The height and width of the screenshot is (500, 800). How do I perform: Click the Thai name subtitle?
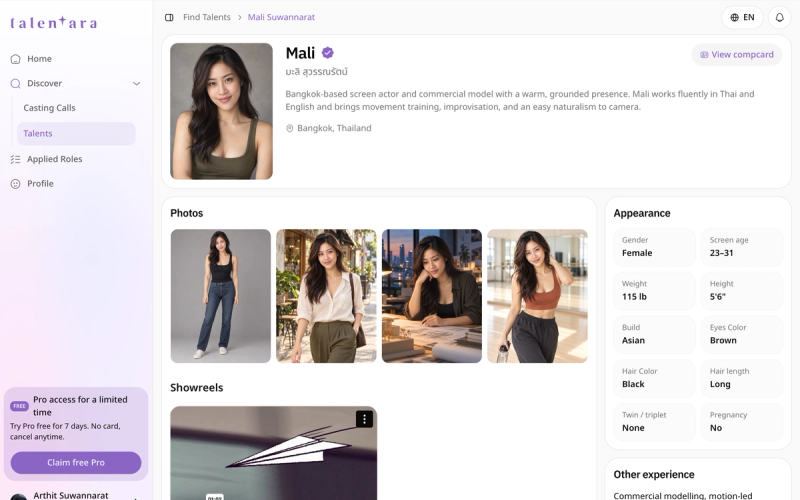pos(316,72)
